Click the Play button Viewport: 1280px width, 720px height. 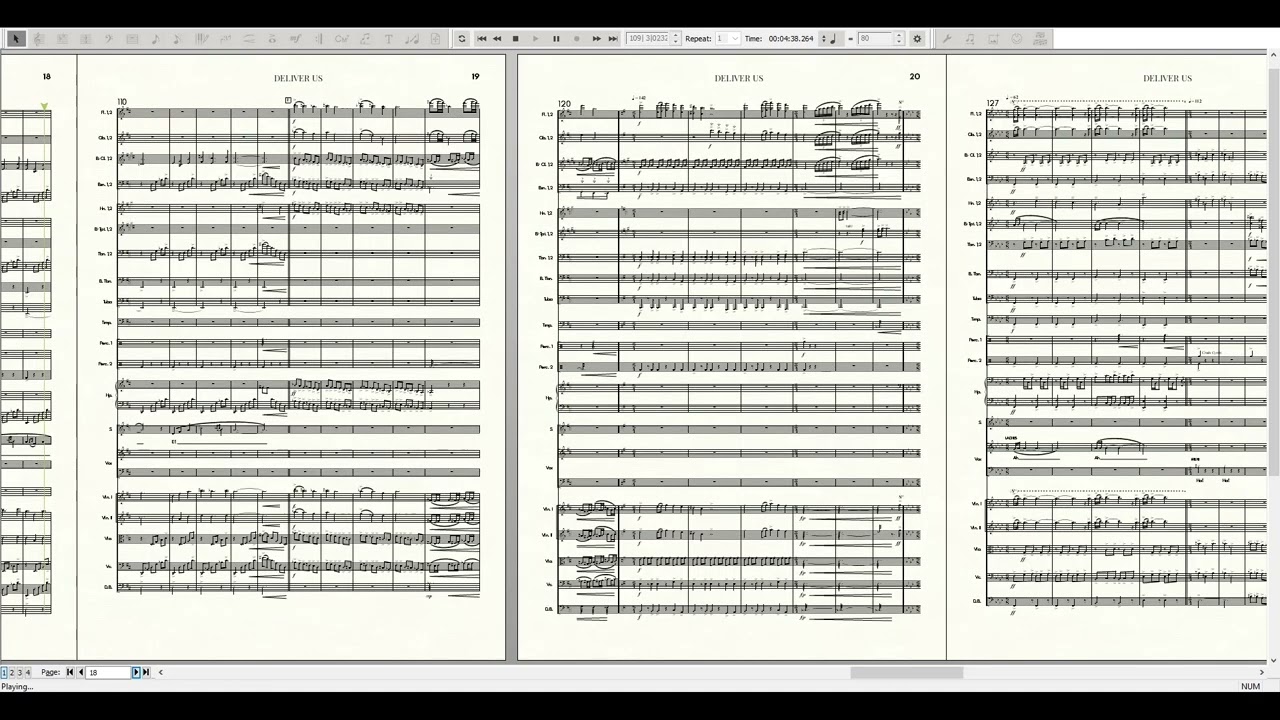[536, 39]
